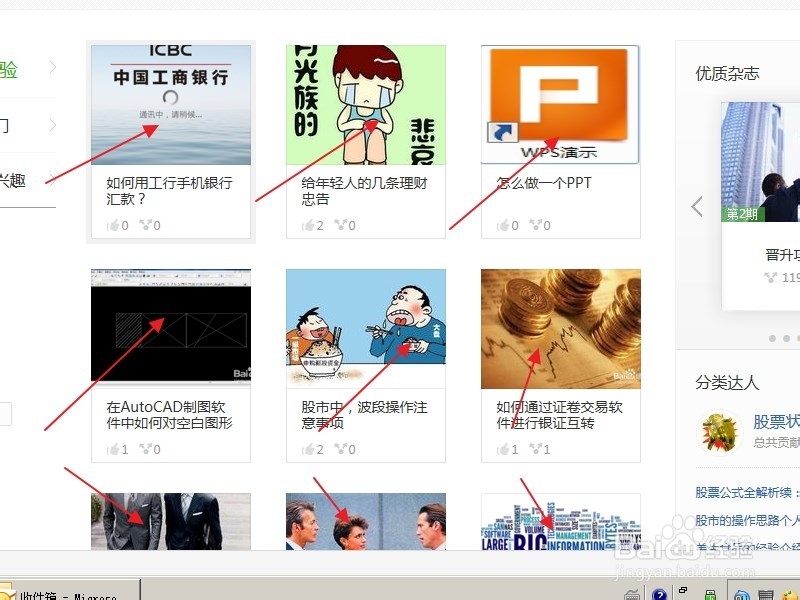Click the left arrow on 优质杂志 carousel
800x600 pixels.
tap(698, 207)
